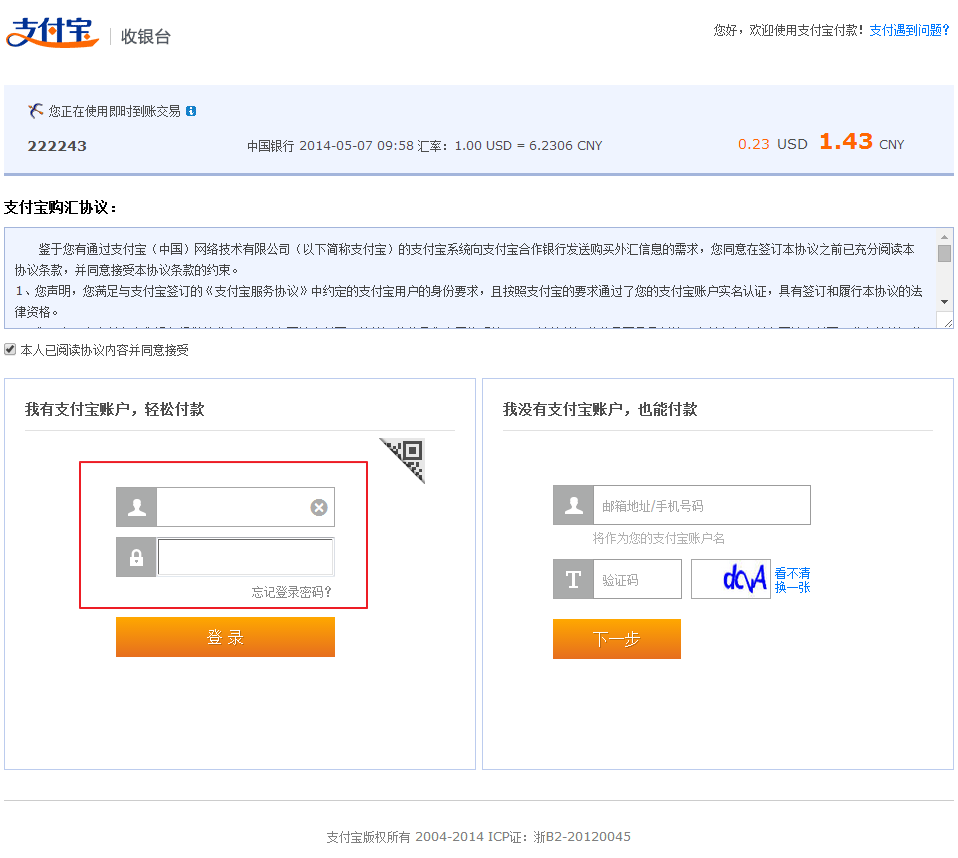Screen dimensions: 958x858
Task: Click the agreement textarea resize handle
Action: (947, 321)
